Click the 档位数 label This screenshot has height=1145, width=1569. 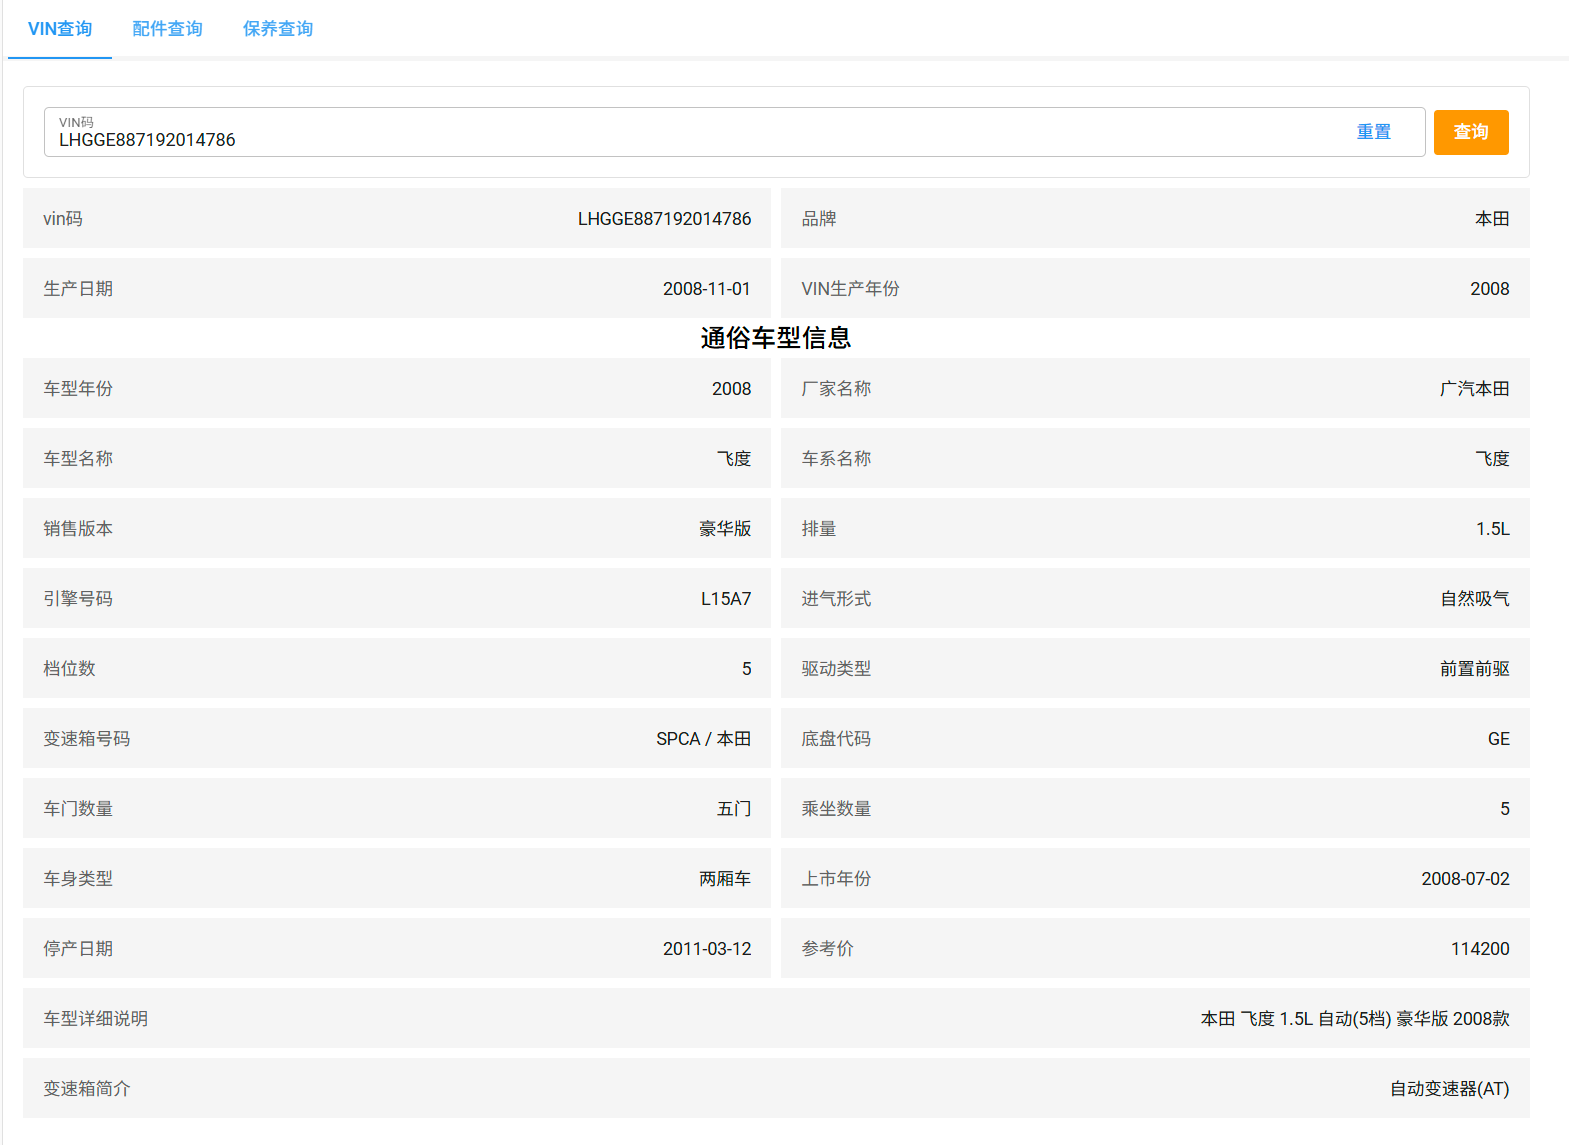(x=69, y=669)
